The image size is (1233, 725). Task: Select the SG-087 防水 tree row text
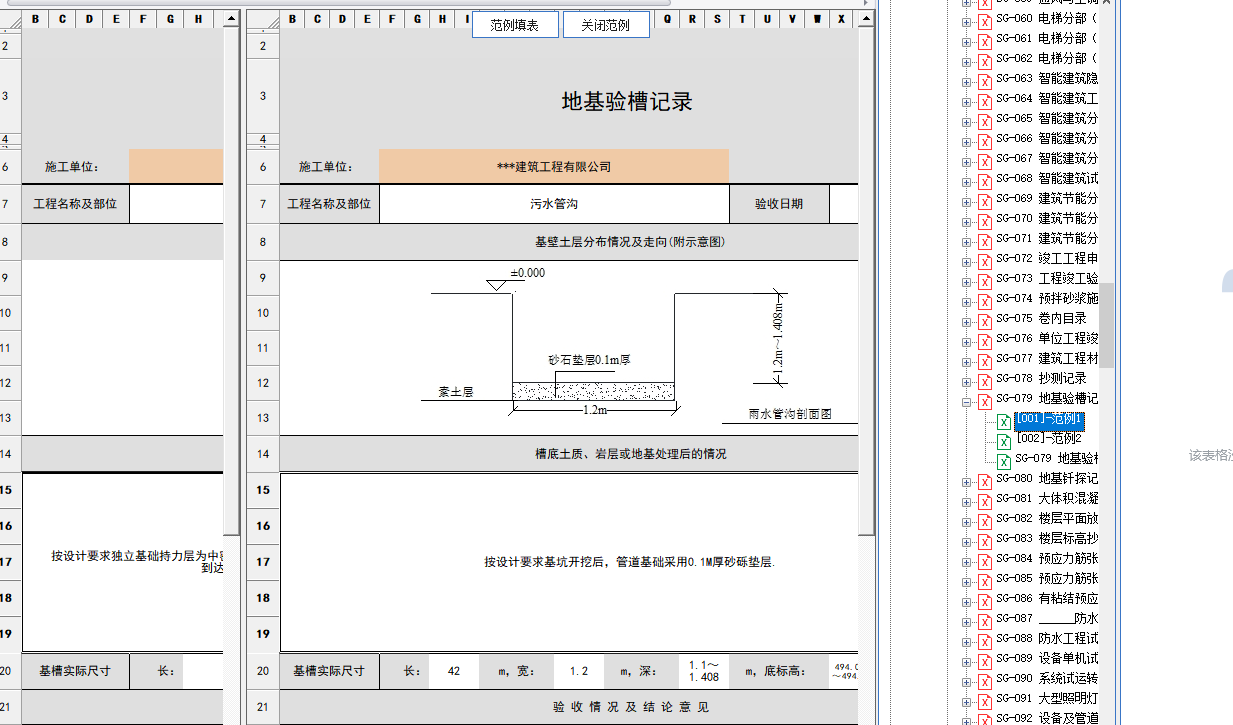point(1047,618)
